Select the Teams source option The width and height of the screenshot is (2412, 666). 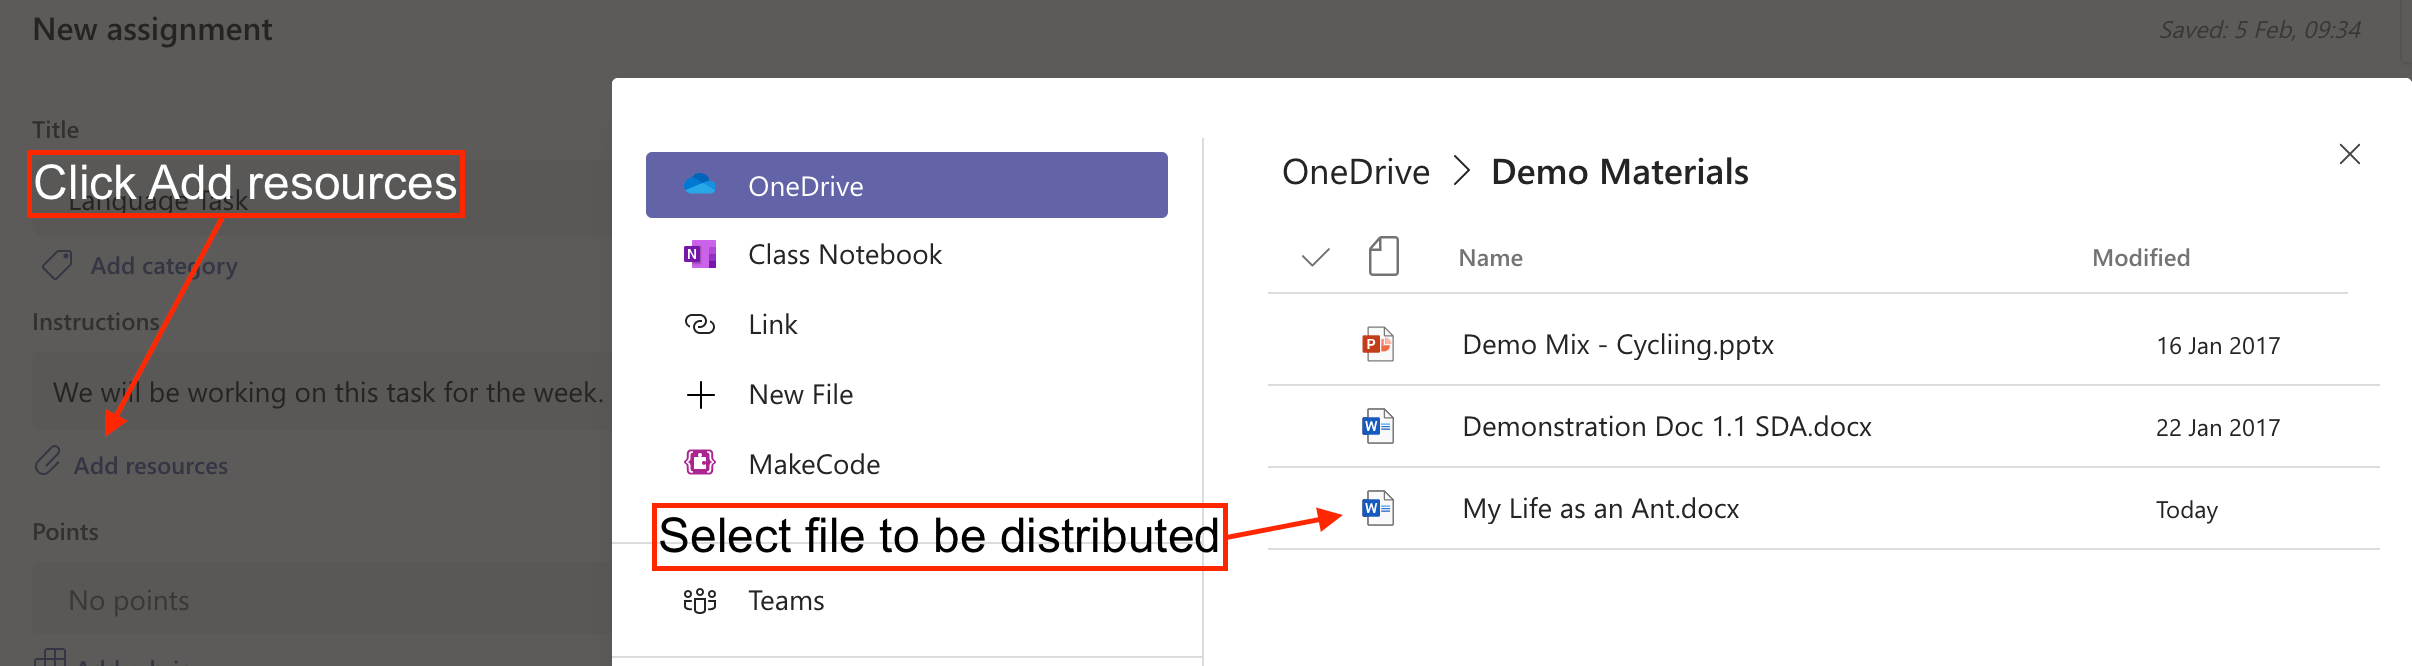907,600
